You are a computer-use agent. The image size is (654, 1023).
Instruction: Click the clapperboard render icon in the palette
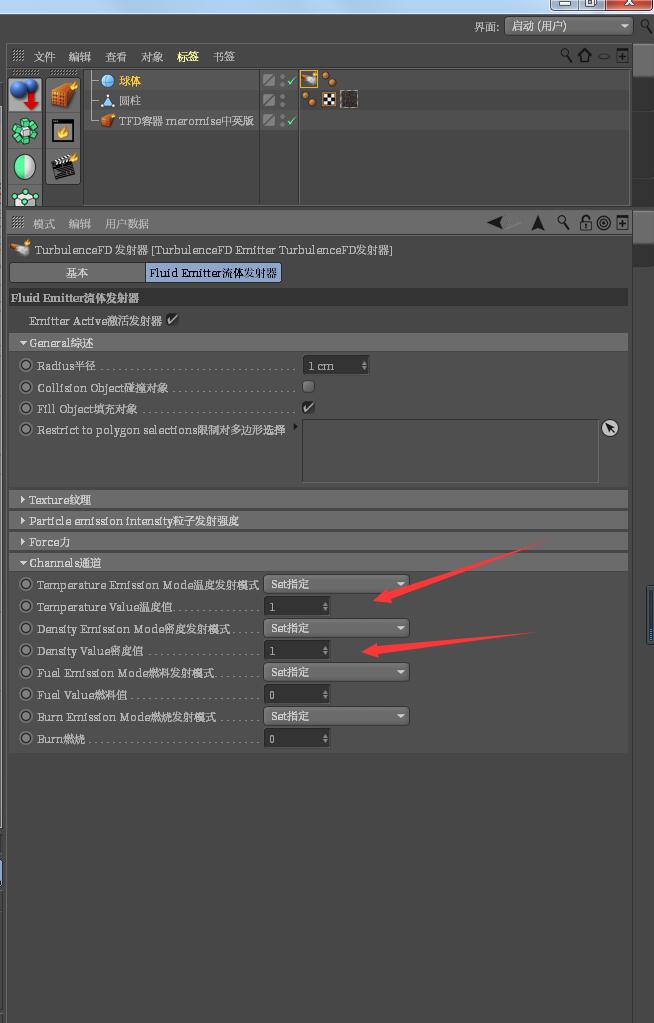(x=64, y=166)
